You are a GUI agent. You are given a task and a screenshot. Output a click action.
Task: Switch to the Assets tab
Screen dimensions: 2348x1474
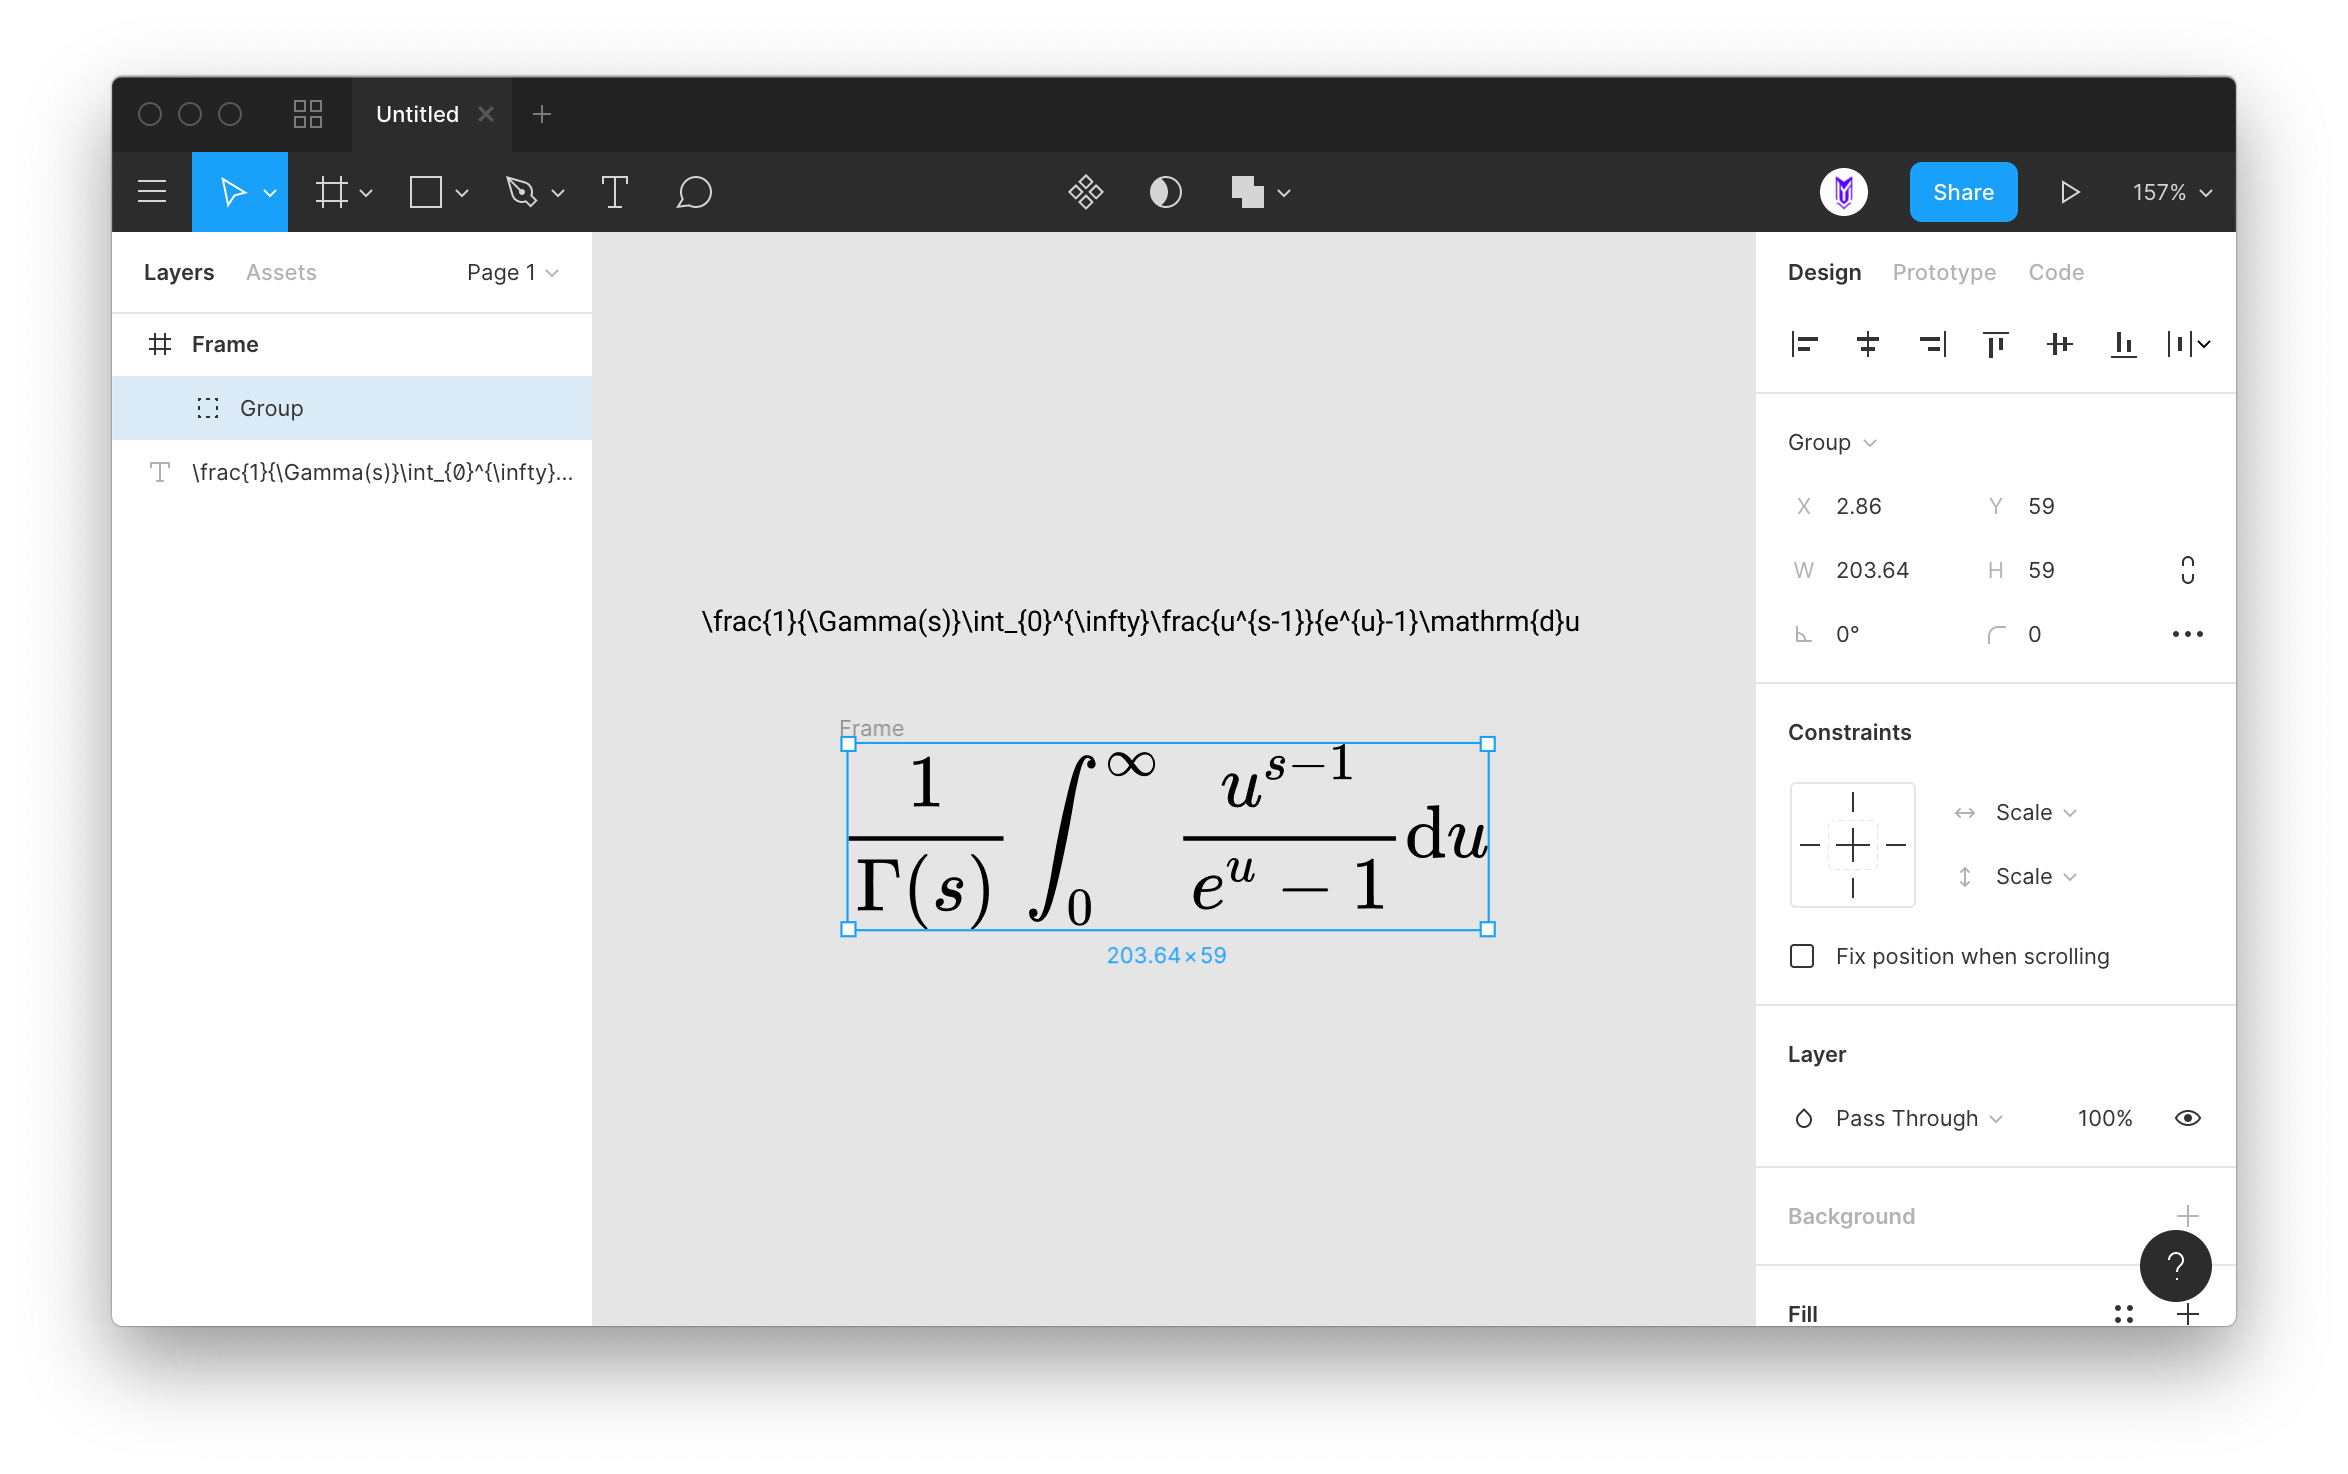point(281,272)
